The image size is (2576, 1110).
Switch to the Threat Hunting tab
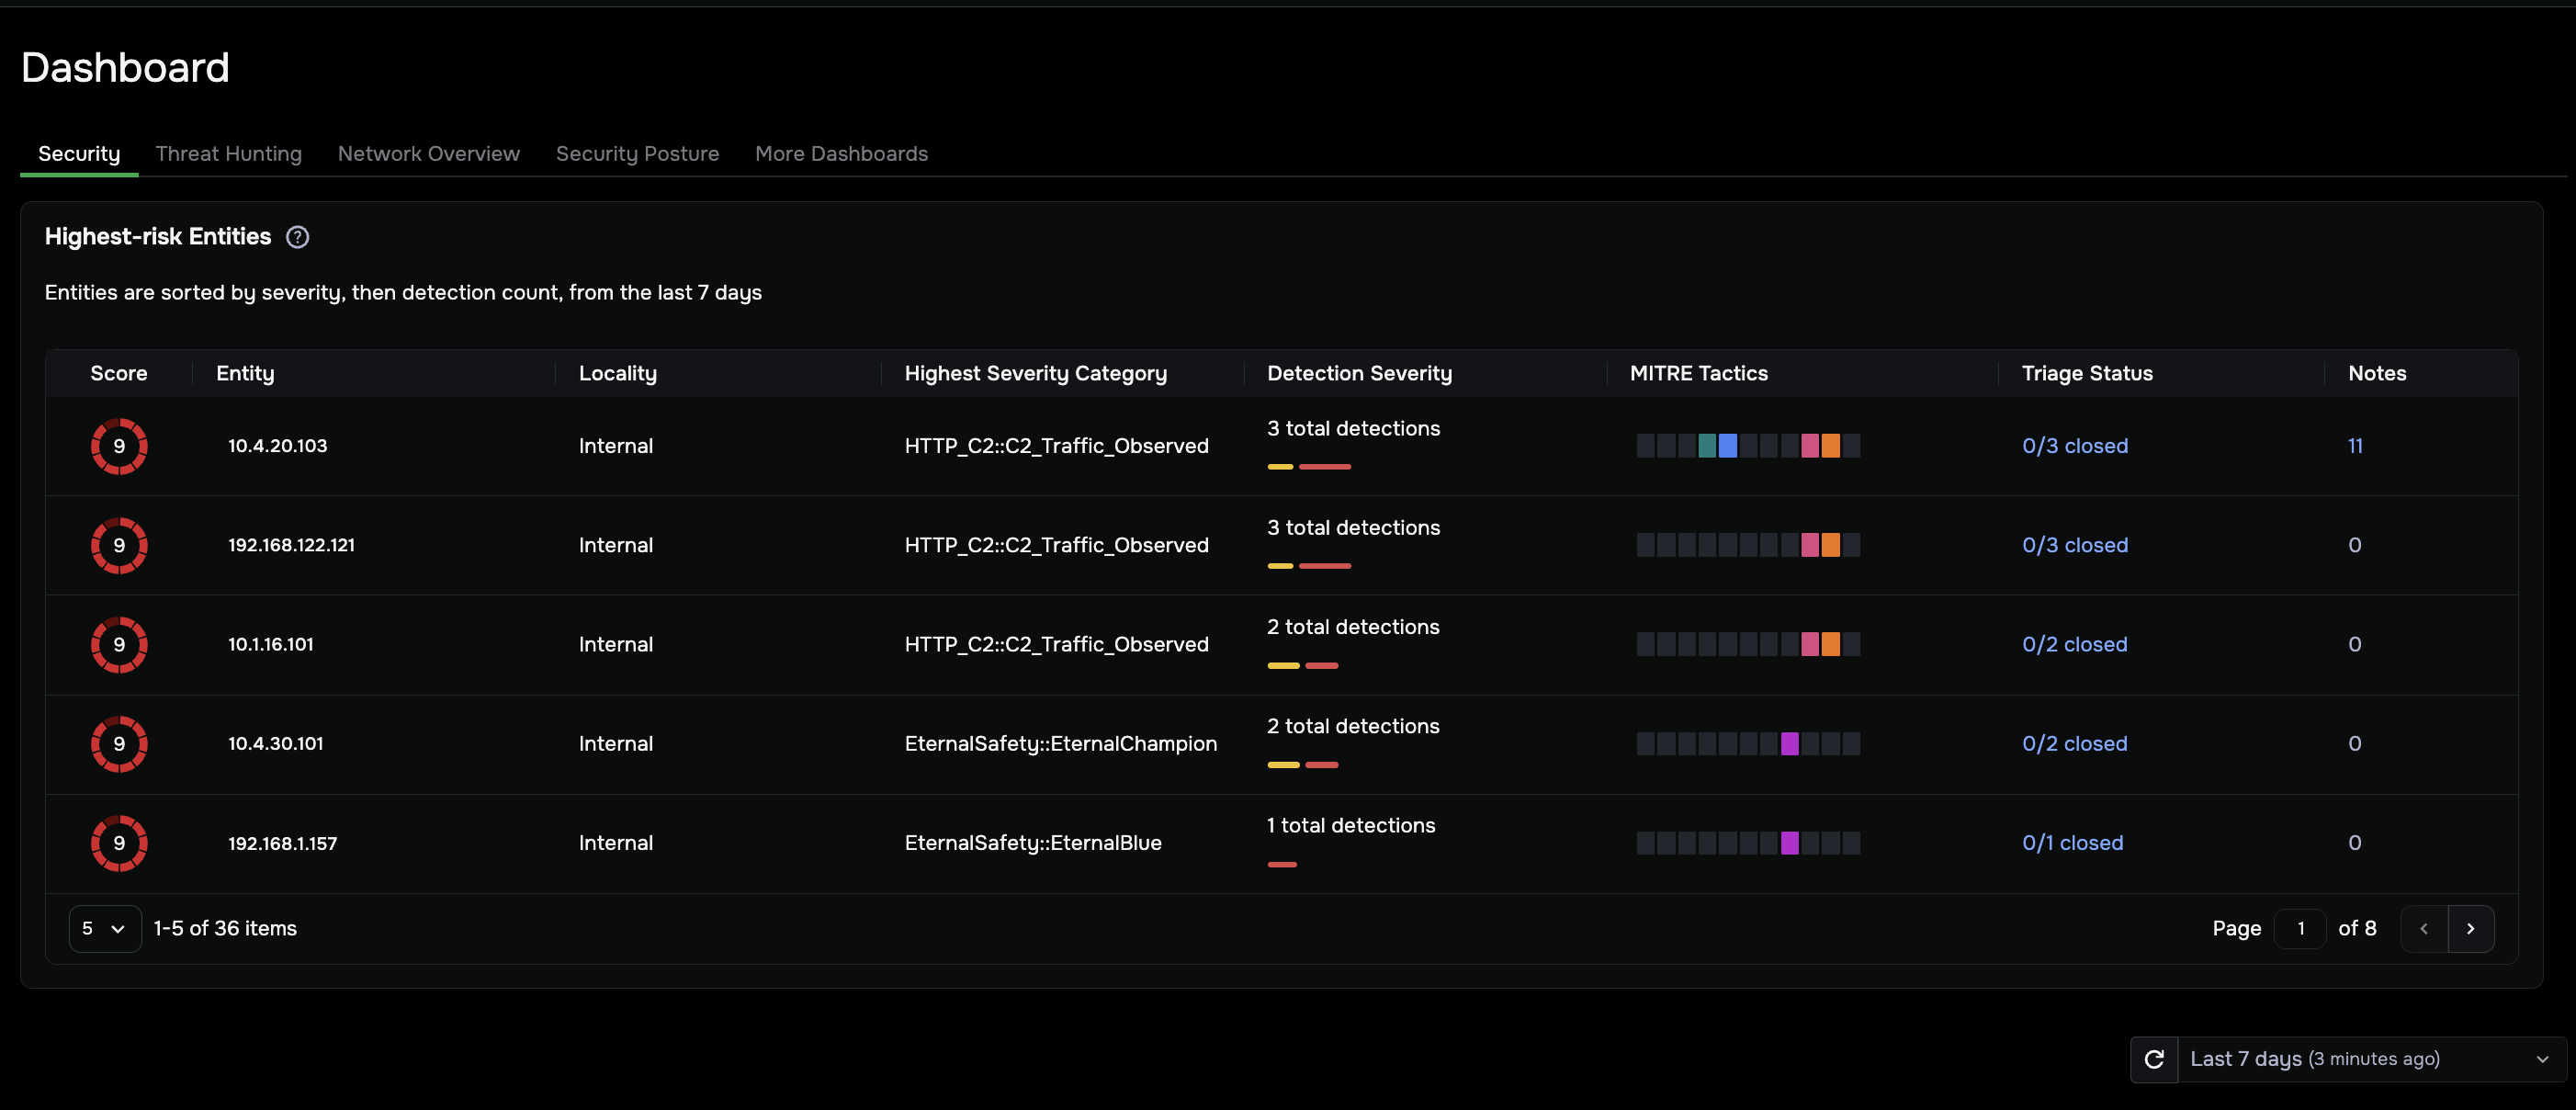228,154
